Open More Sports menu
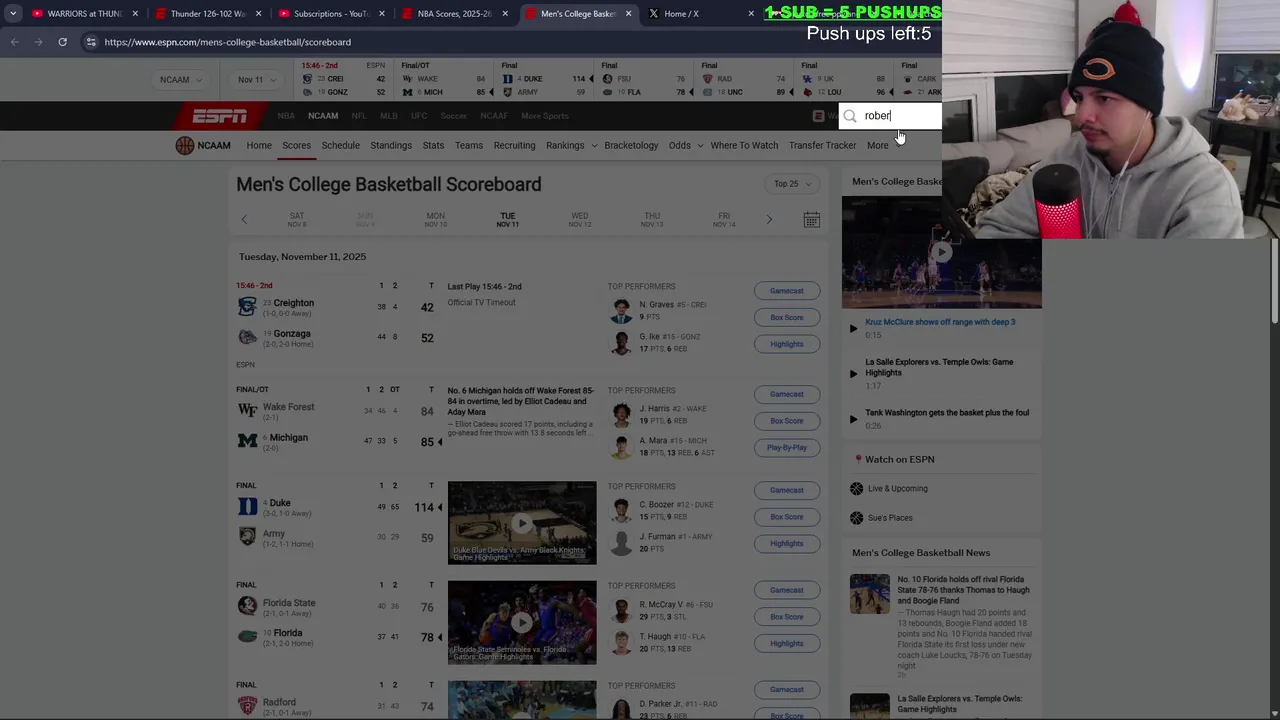This screenshot has width=1280, height=720. click(545, 116)
